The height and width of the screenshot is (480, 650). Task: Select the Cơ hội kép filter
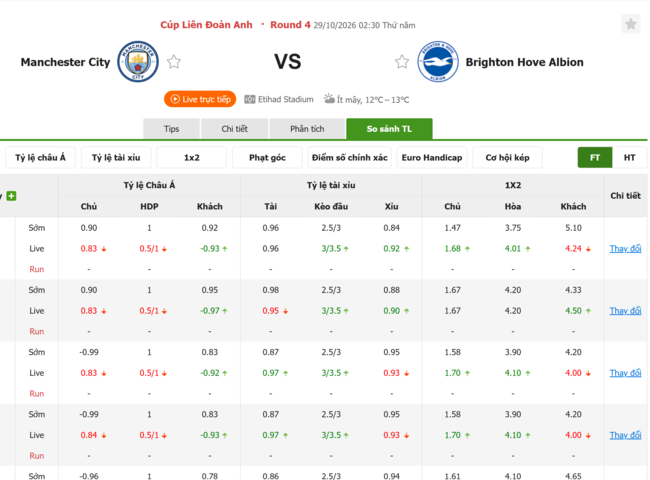coord(507,158)
